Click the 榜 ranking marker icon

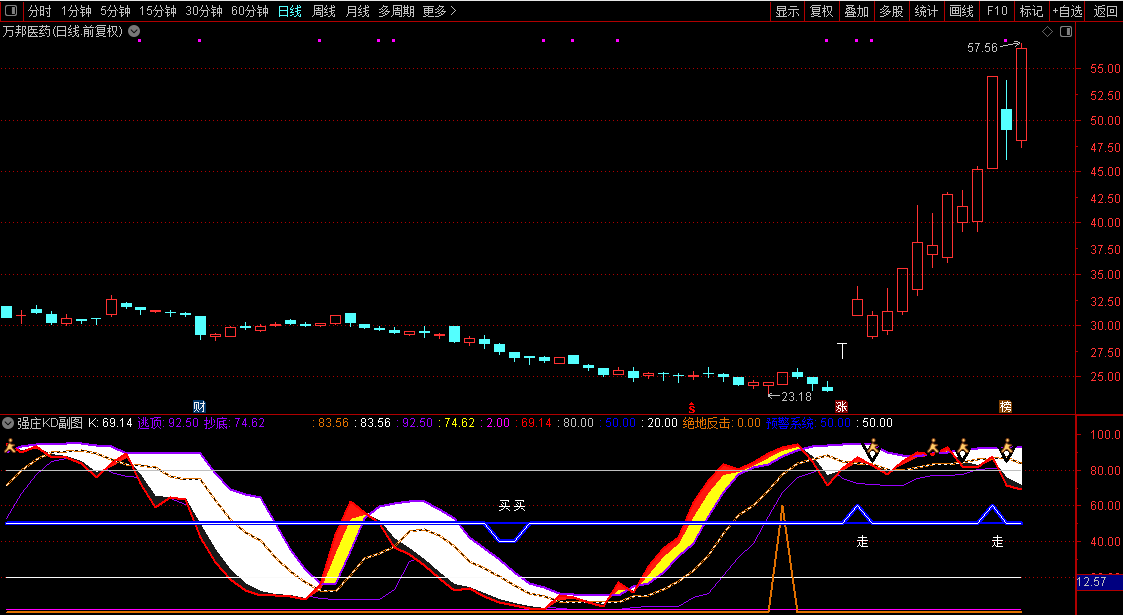click(x=1006, y=407)
